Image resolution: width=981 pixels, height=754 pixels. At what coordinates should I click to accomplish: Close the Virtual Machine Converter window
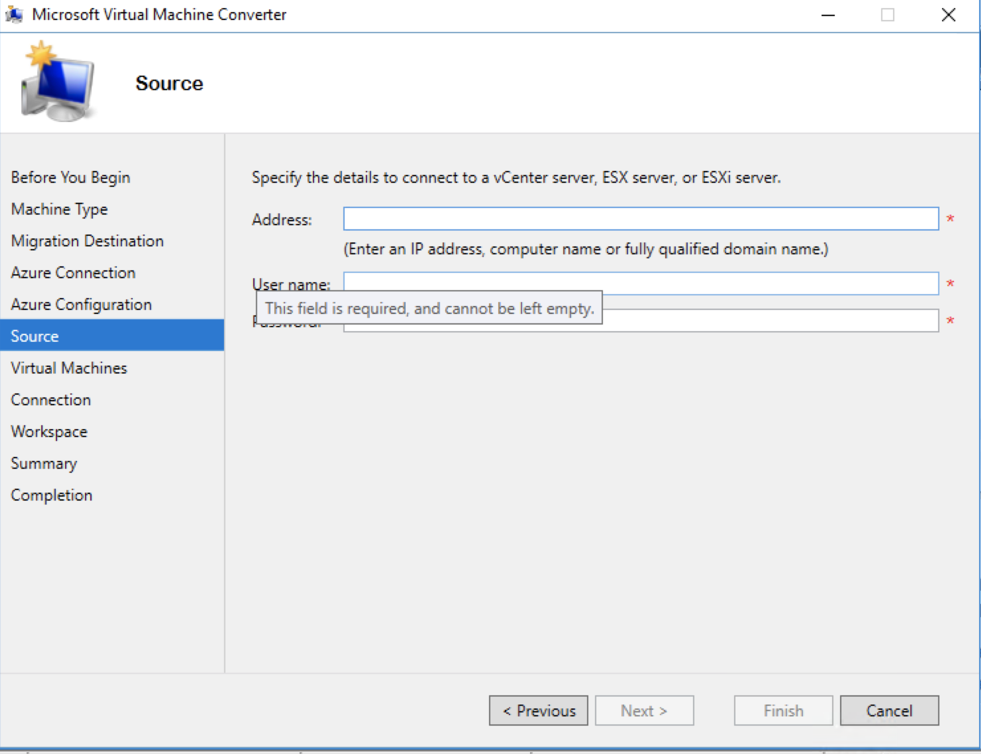(x=948, y=14)
